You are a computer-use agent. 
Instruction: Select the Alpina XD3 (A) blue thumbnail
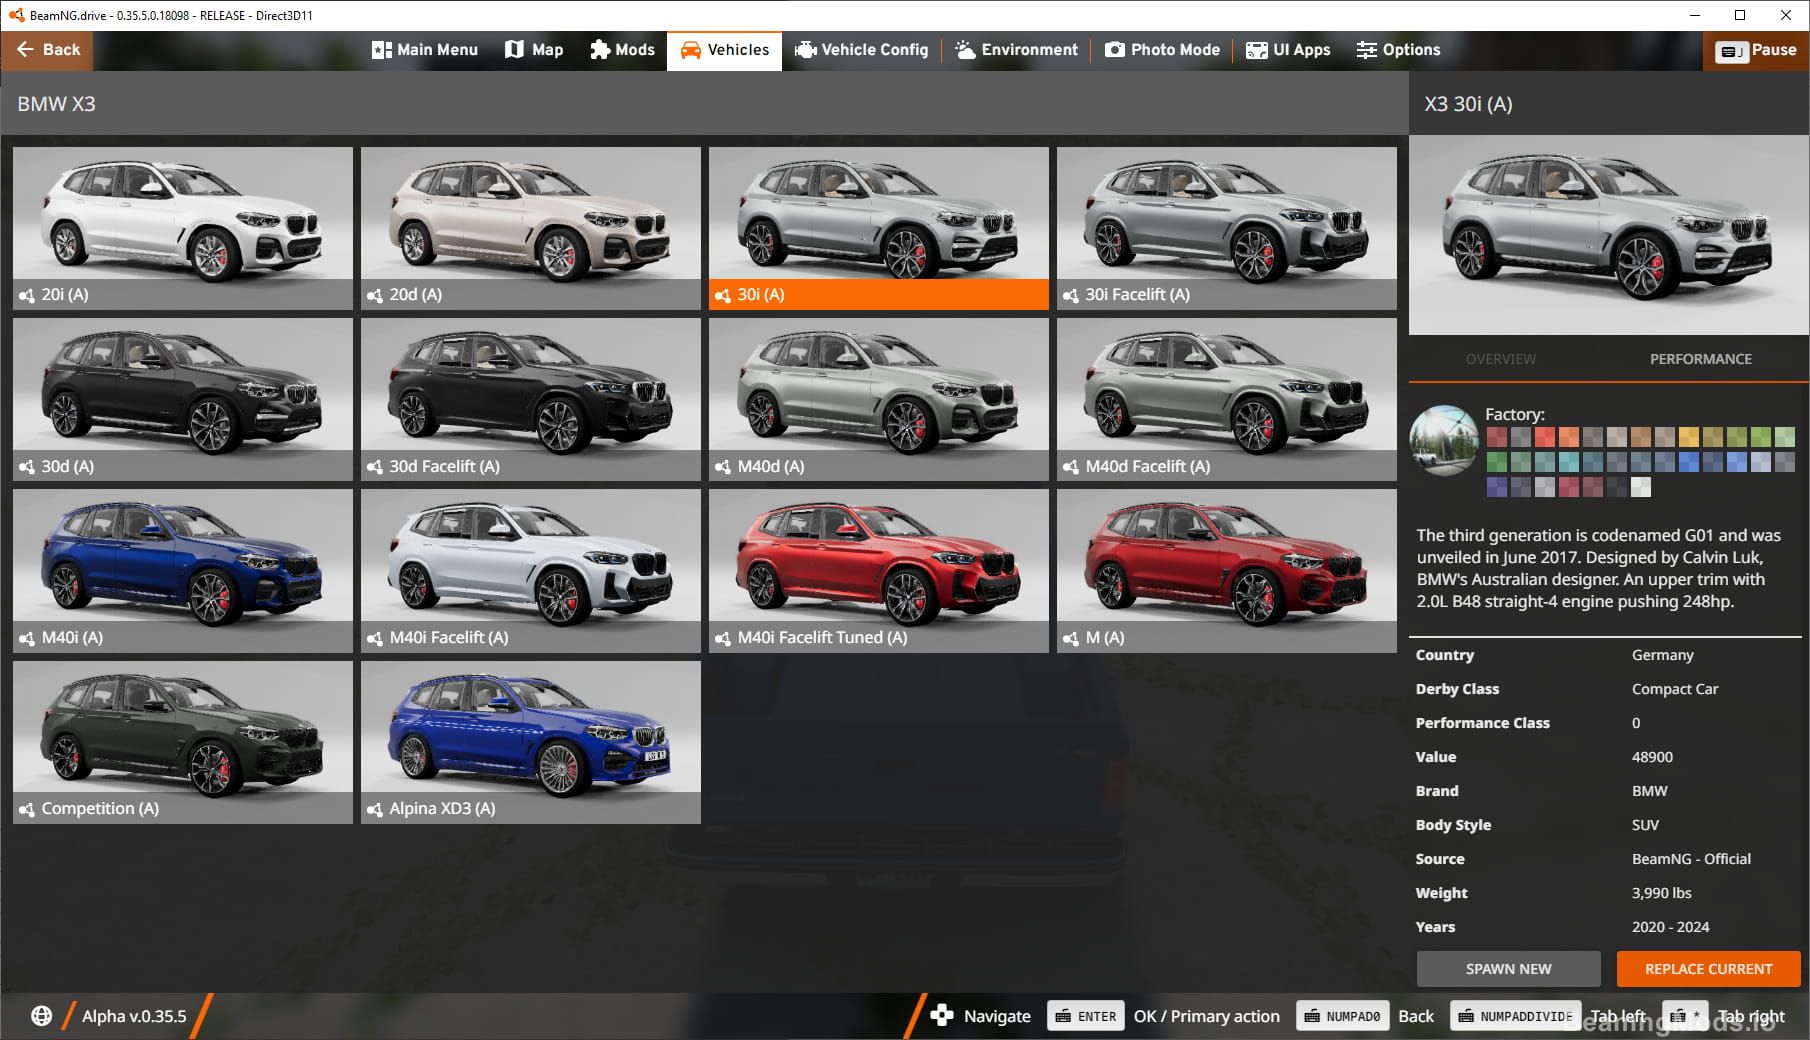tap(531, 742)
